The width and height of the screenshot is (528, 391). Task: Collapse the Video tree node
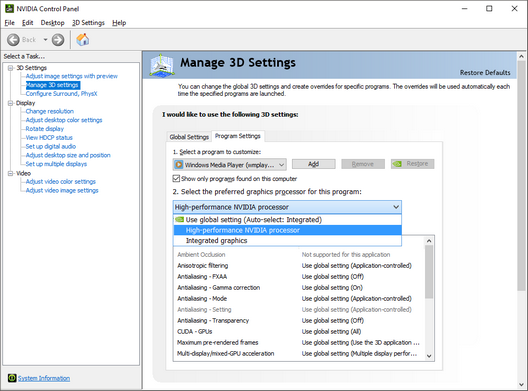point(11,173)
